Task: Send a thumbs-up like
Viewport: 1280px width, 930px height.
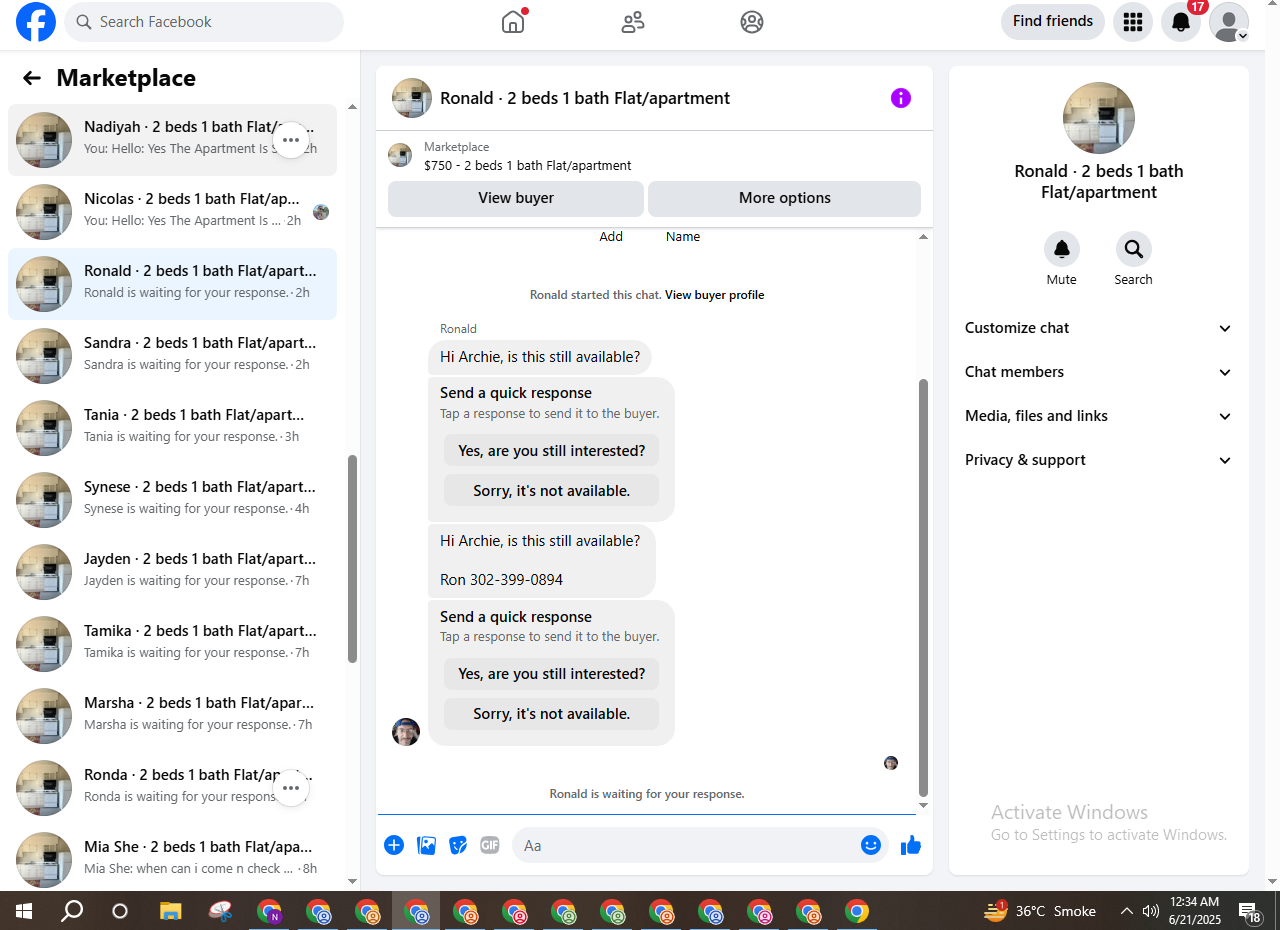Action: click(x=910, y=846)
